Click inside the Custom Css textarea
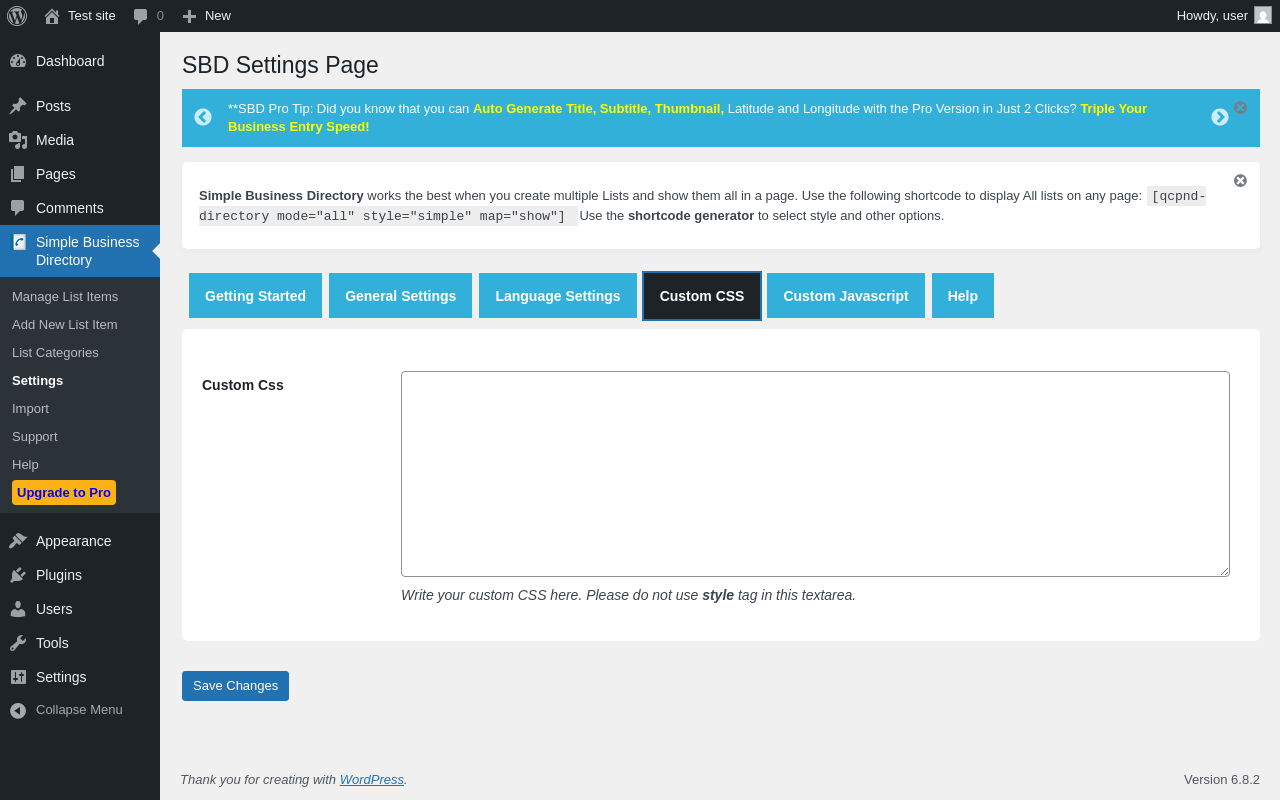The height and width of the screenshot is (800, 1280). [815, 474]
